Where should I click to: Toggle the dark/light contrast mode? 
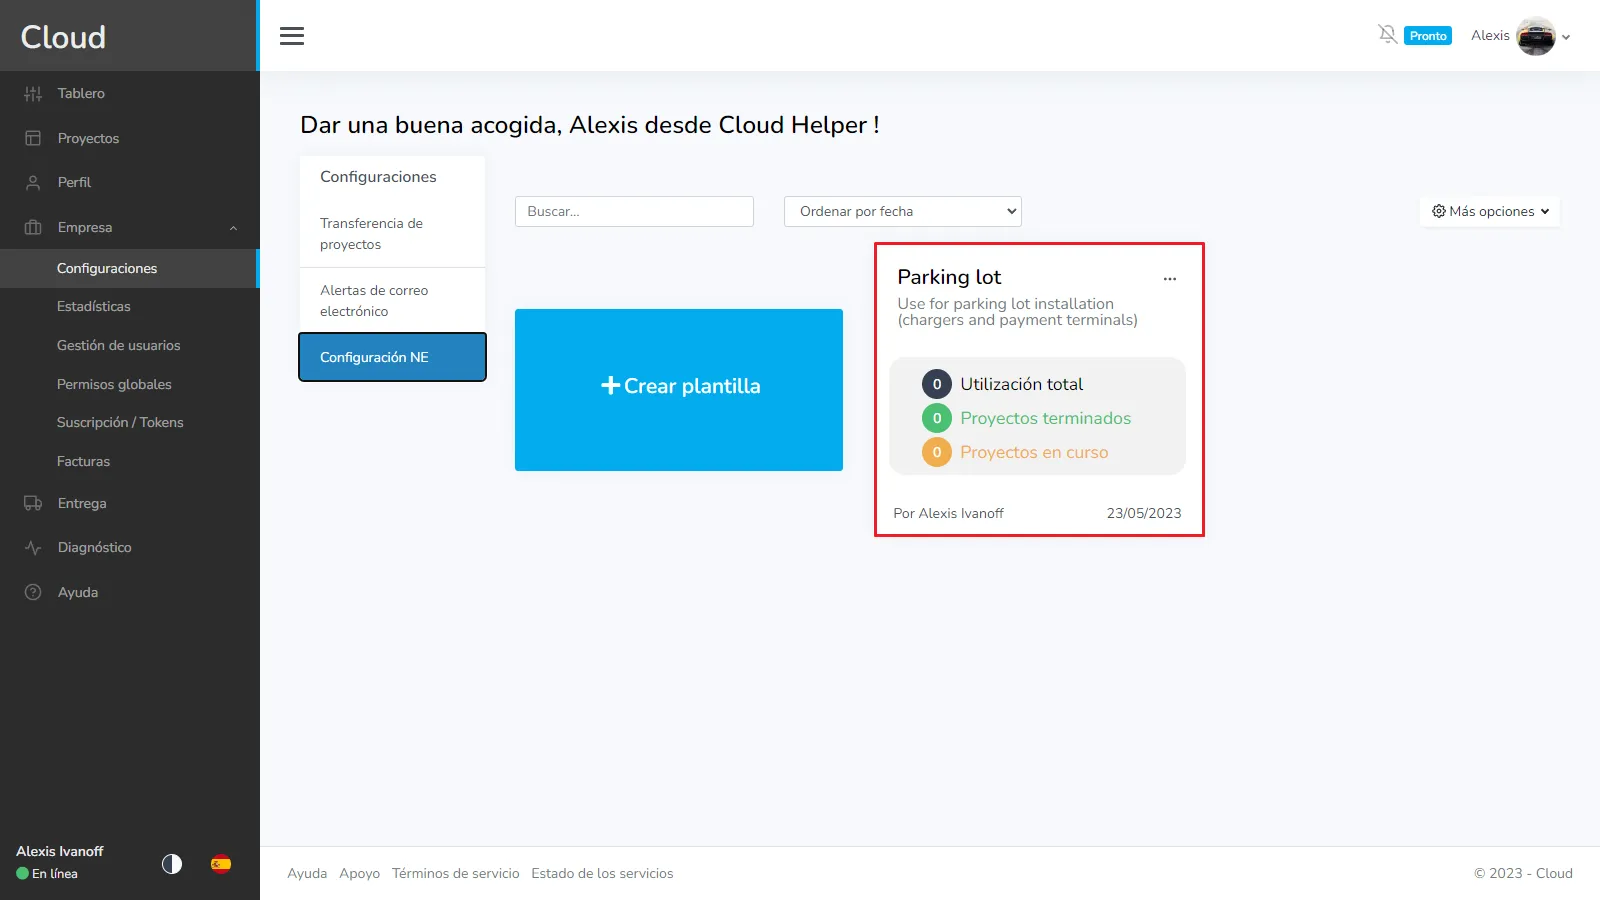[172, 864]
